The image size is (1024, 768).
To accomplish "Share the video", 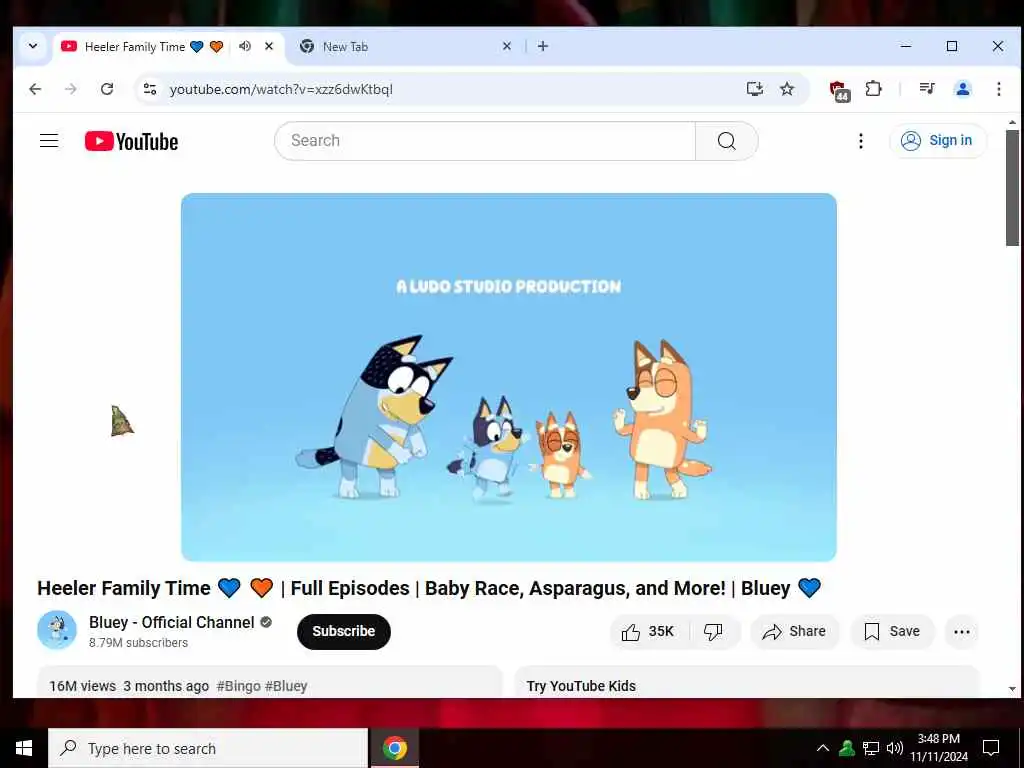I will (794, 632).
